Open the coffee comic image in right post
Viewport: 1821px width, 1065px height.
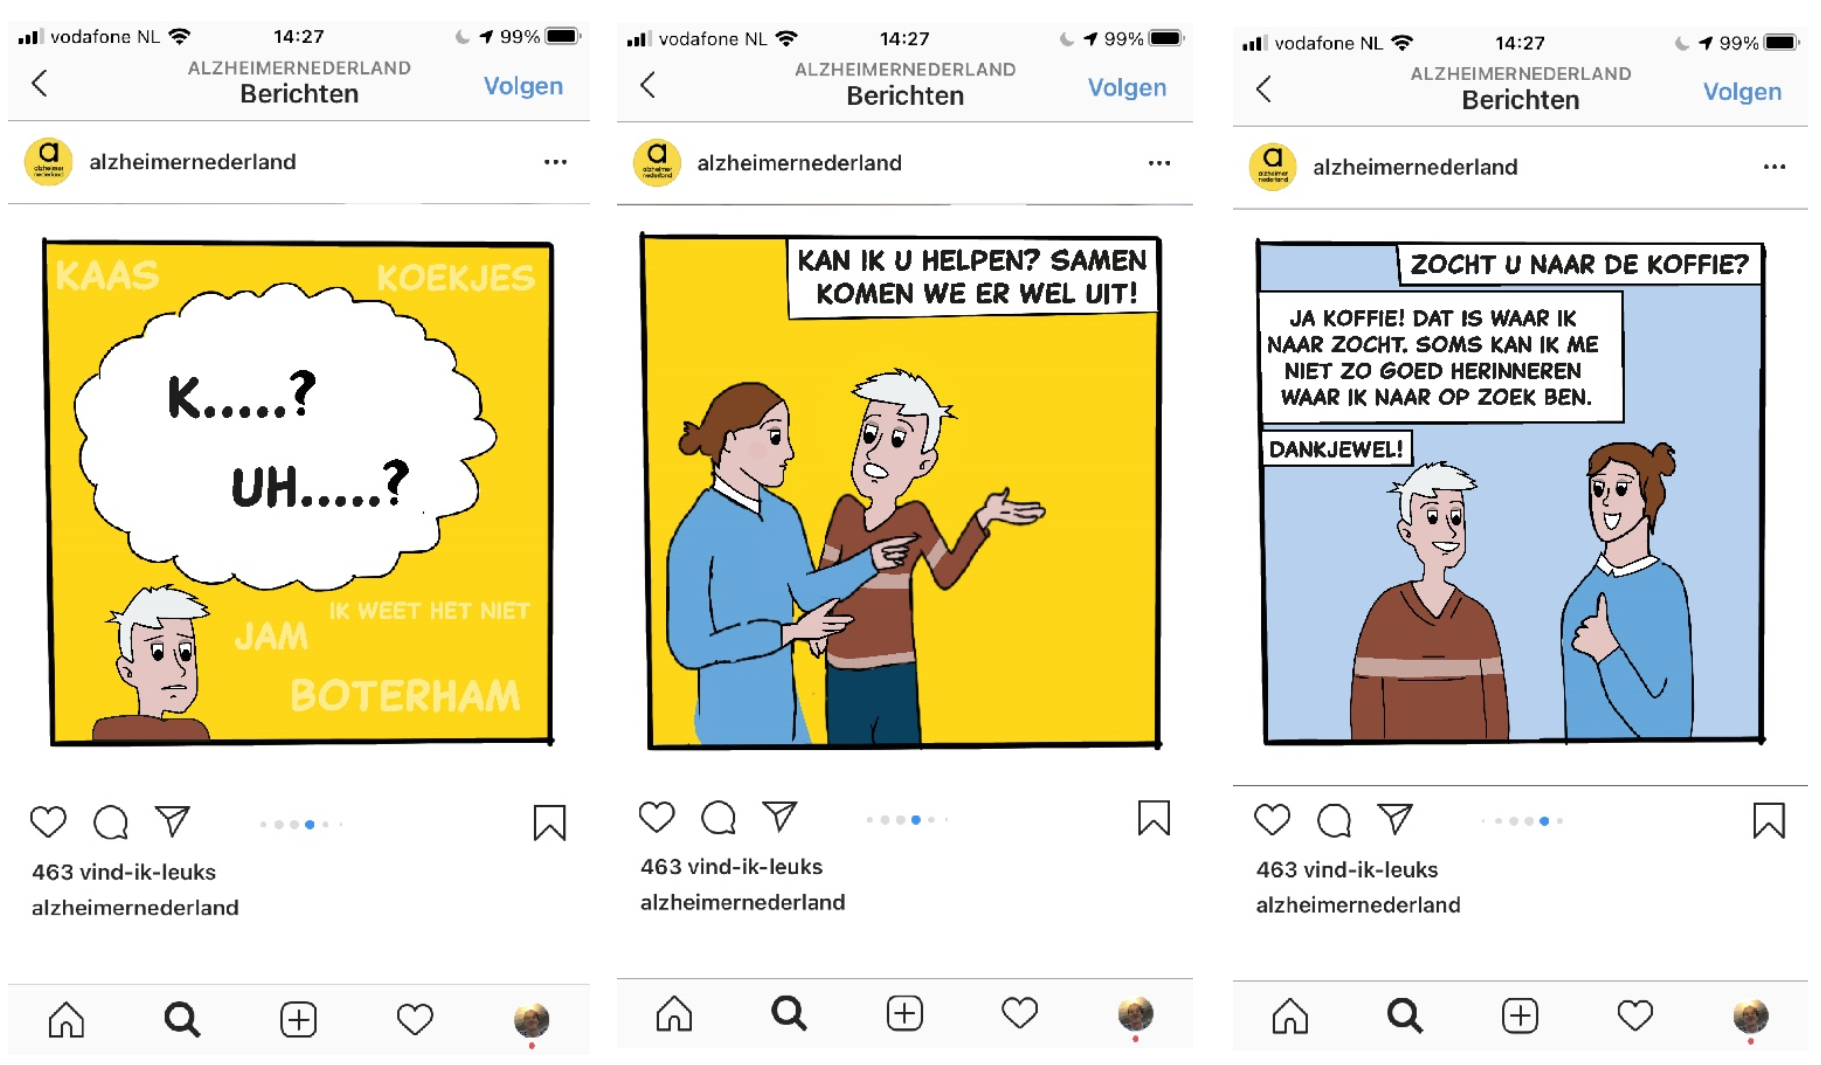[1510, 492]
